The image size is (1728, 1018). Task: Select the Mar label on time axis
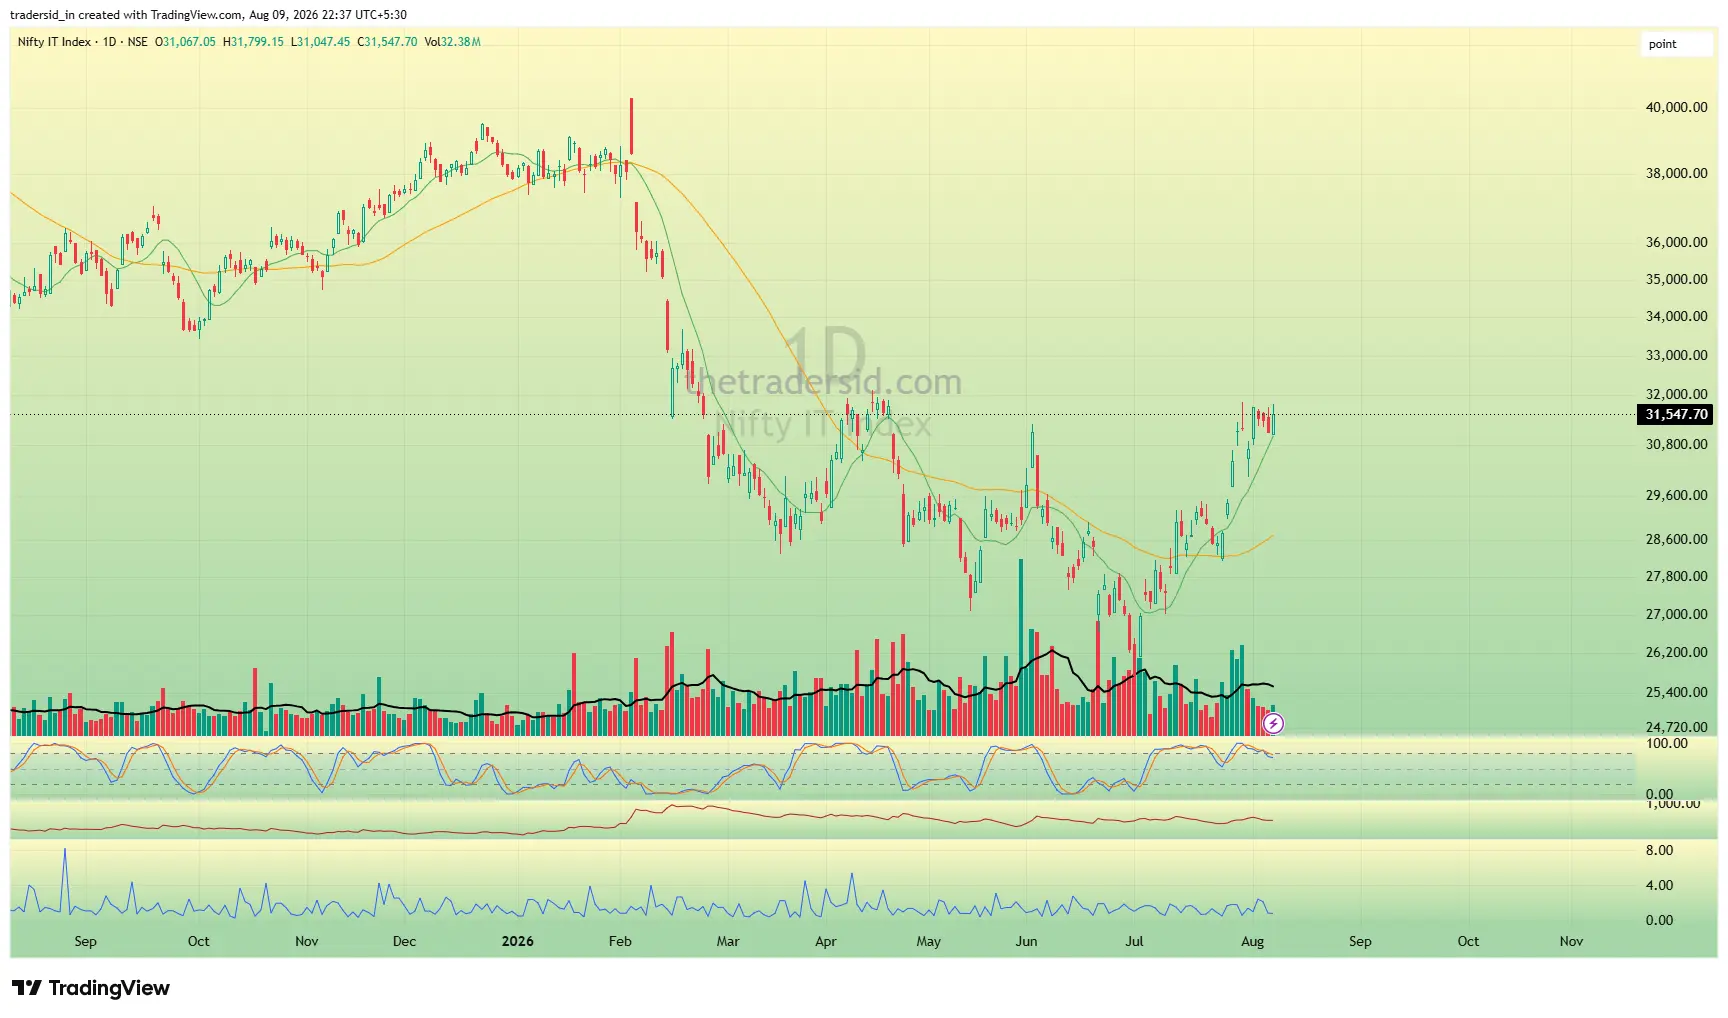[728, 941]
